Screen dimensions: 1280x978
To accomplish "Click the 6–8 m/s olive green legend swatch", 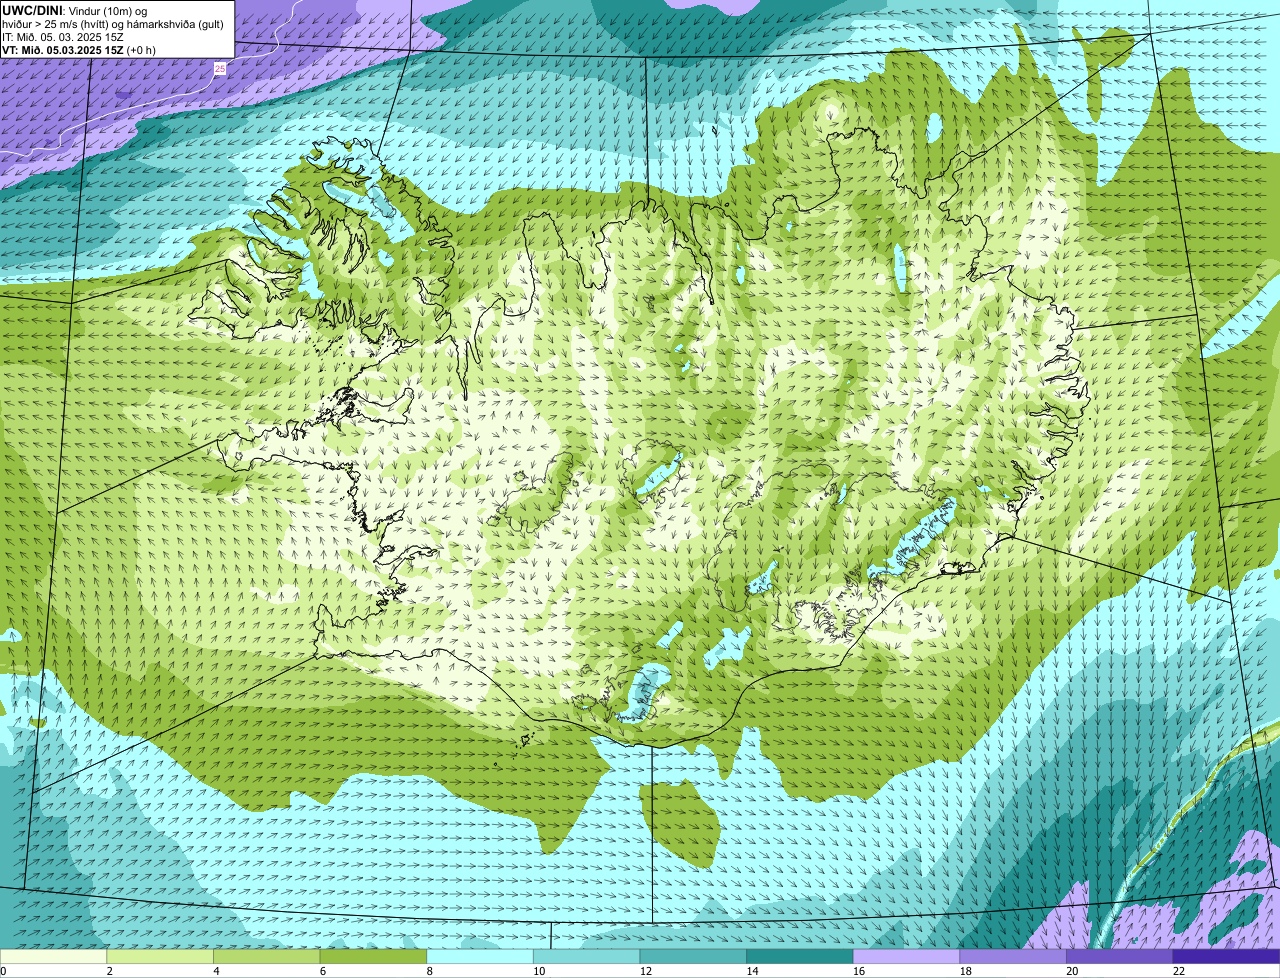I will pos(373,957).
